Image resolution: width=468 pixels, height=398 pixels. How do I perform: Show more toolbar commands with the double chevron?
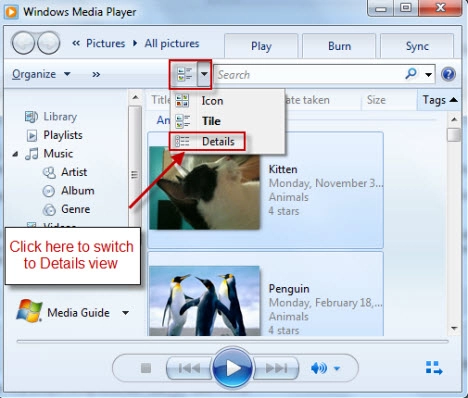96,74
